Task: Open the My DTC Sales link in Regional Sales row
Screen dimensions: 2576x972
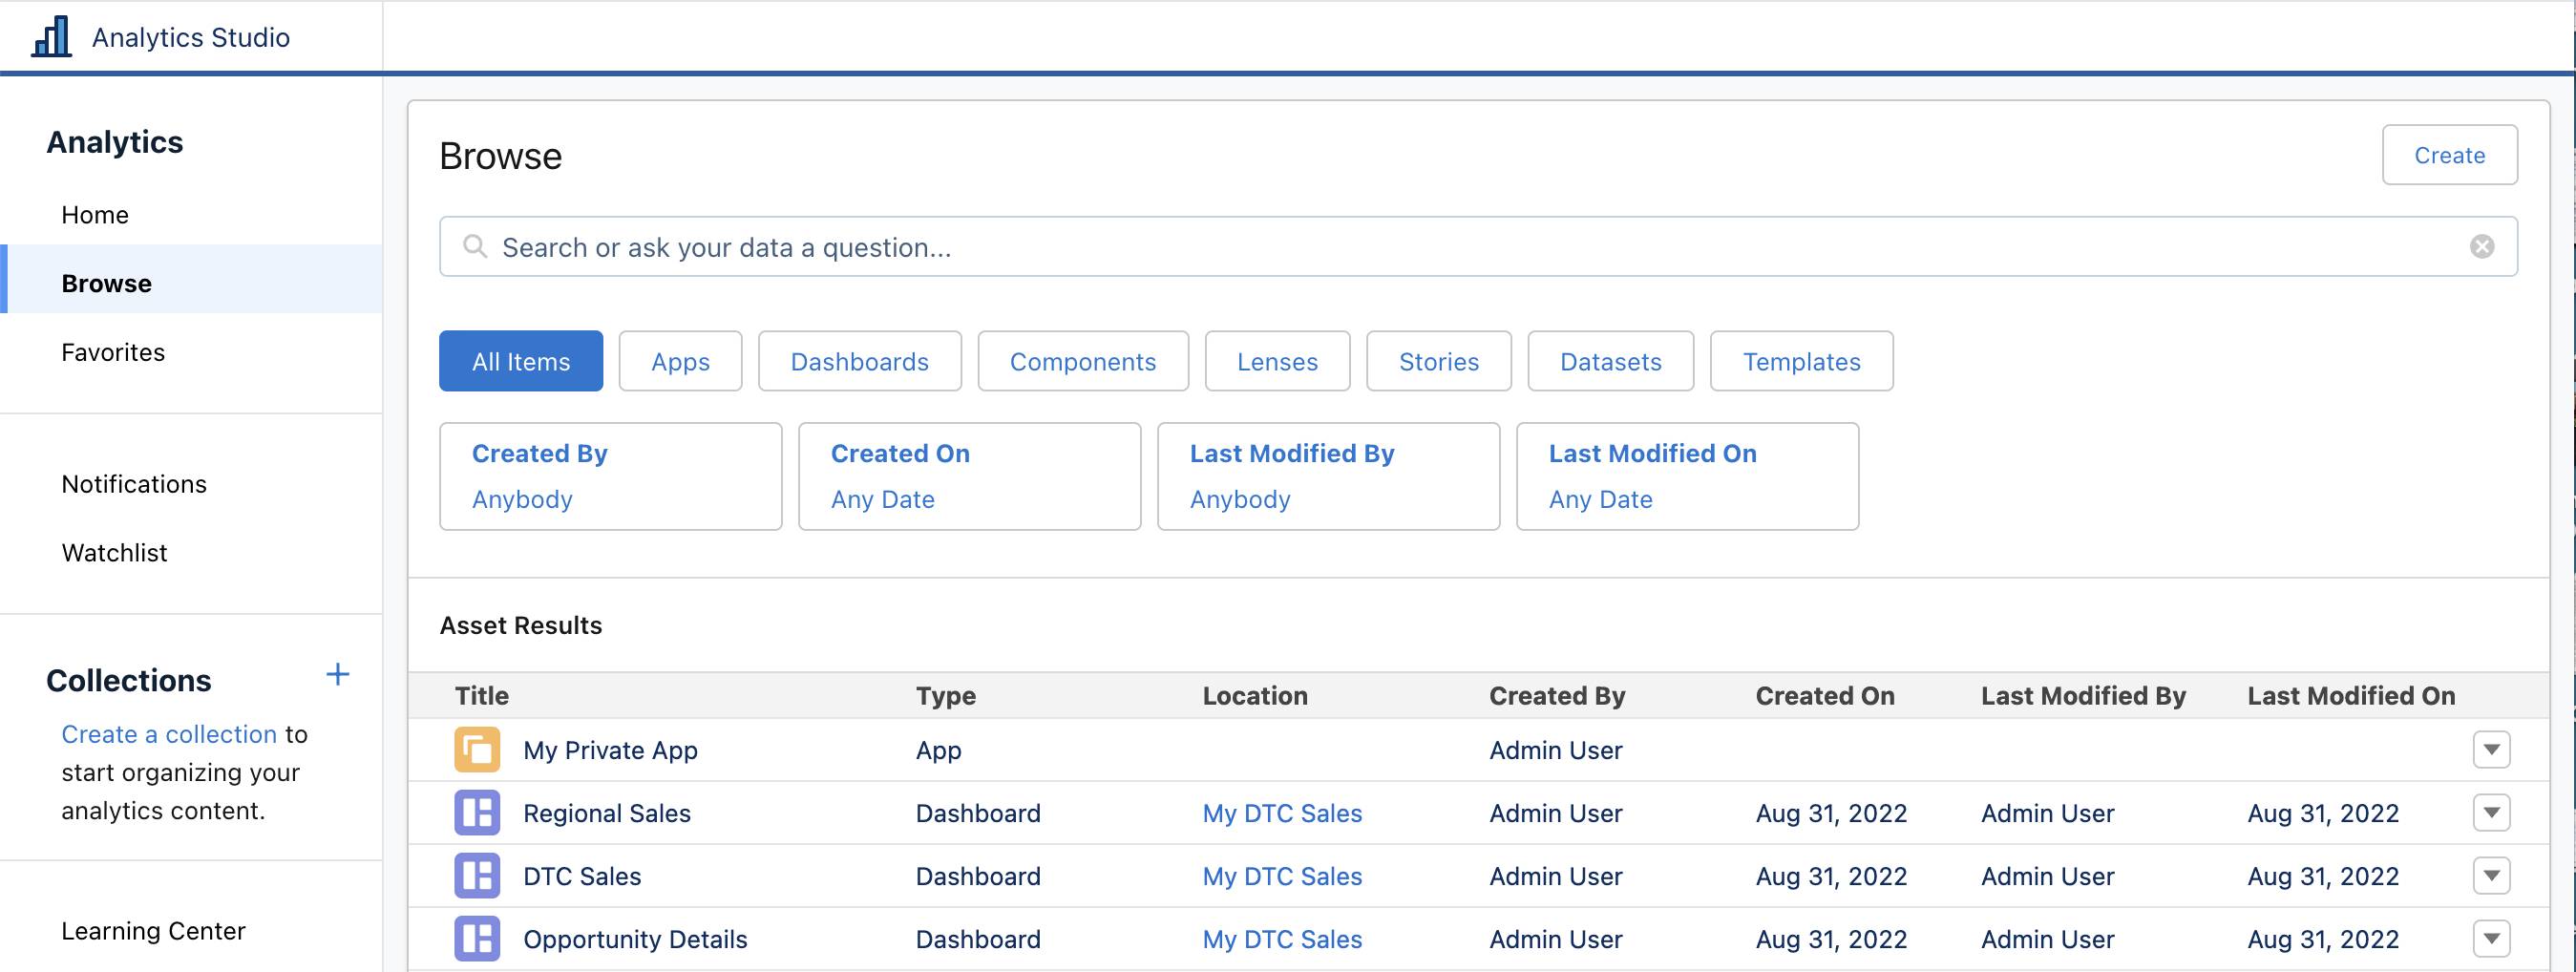Action: [x=1282, y=813]
